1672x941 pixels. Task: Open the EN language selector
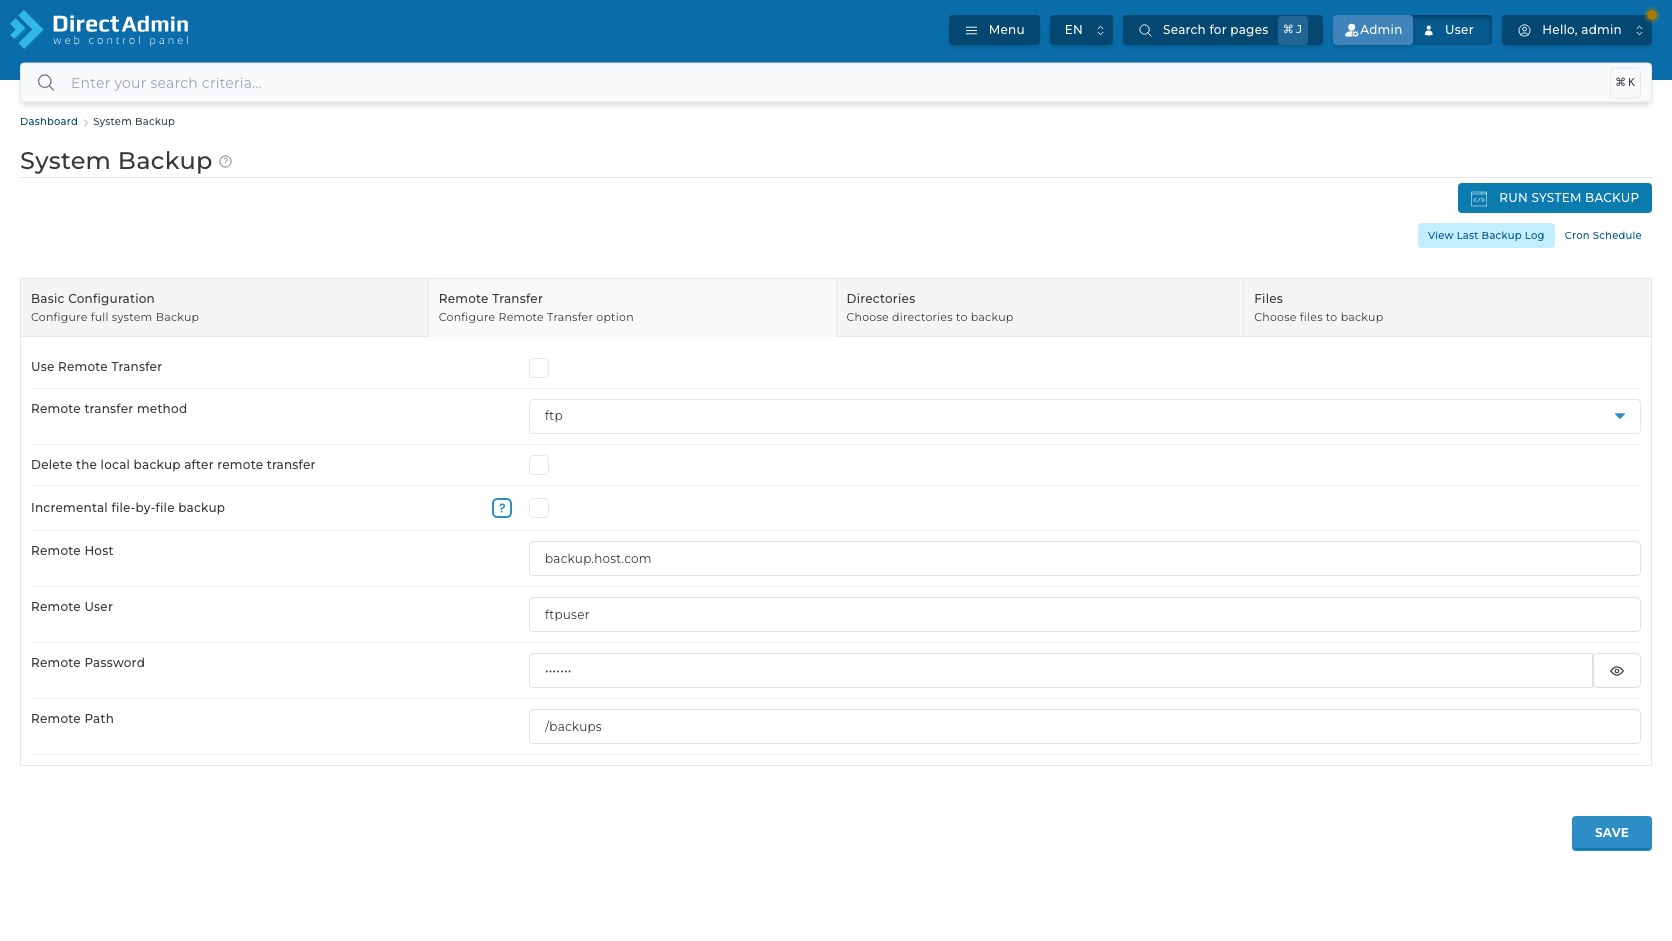click(x=1081, y=30)
